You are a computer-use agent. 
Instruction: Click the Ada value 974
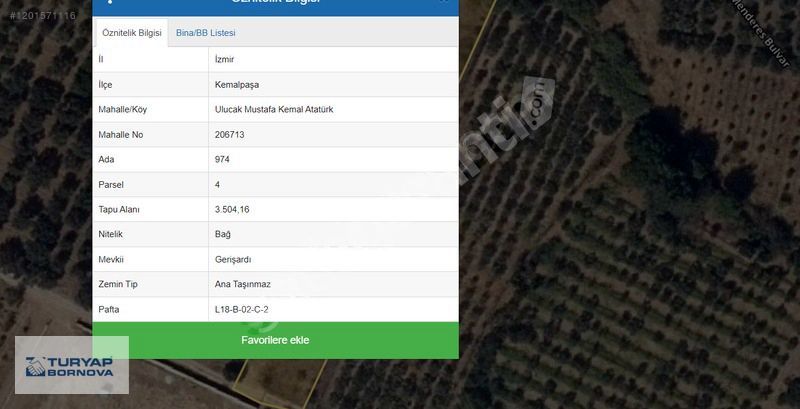(222, 160)
